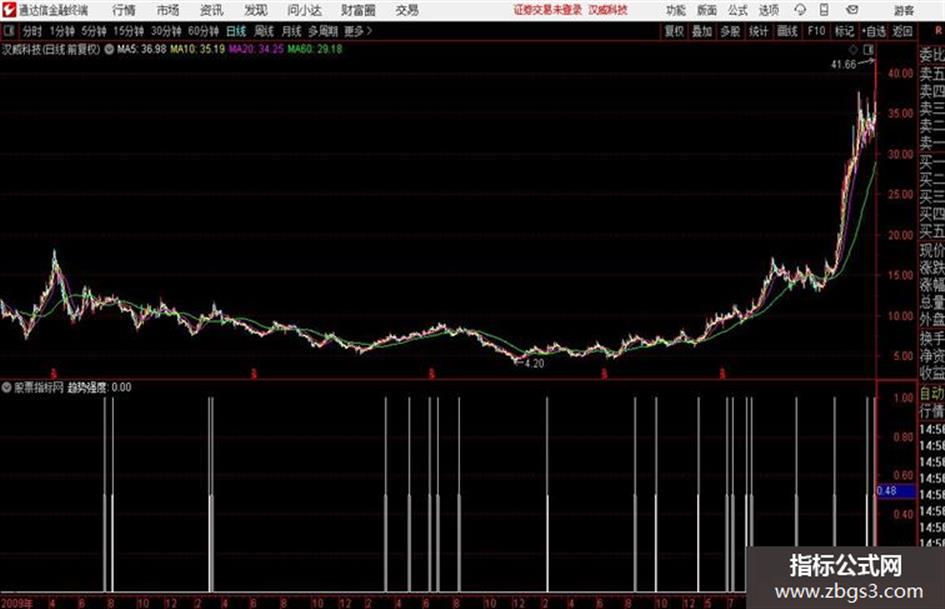Click the 汉威科技 stock name in the title bar
This screenshot has height=609, width=945.
[x=608, y=10]
